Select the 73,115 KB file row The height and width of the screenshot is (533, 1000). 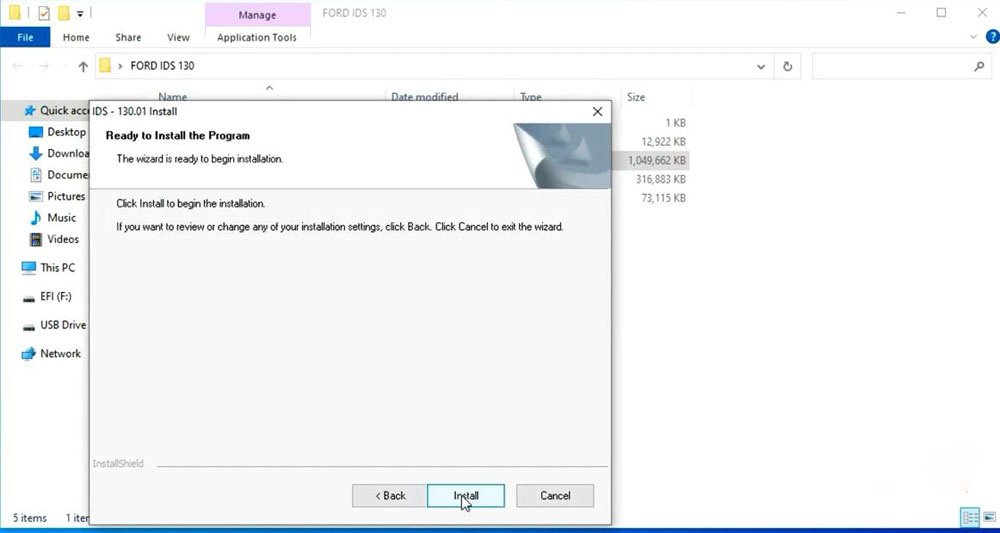[x=663, y=198]
